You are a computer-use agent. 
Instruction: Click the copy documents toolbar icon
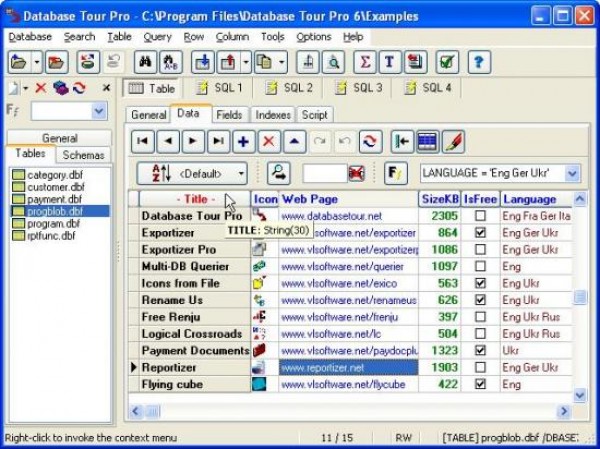click(x=265, y=62)
